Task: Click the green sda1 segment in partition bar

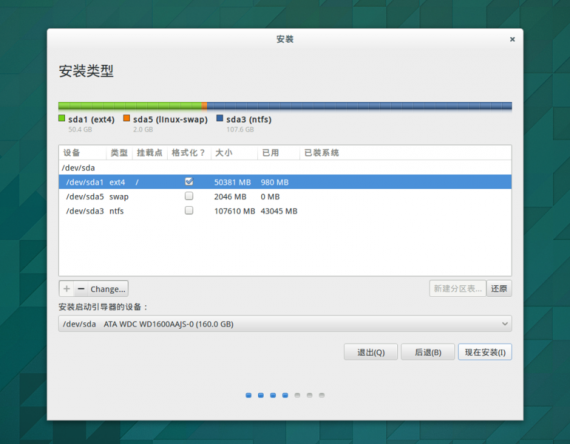Action: point(130,106)
